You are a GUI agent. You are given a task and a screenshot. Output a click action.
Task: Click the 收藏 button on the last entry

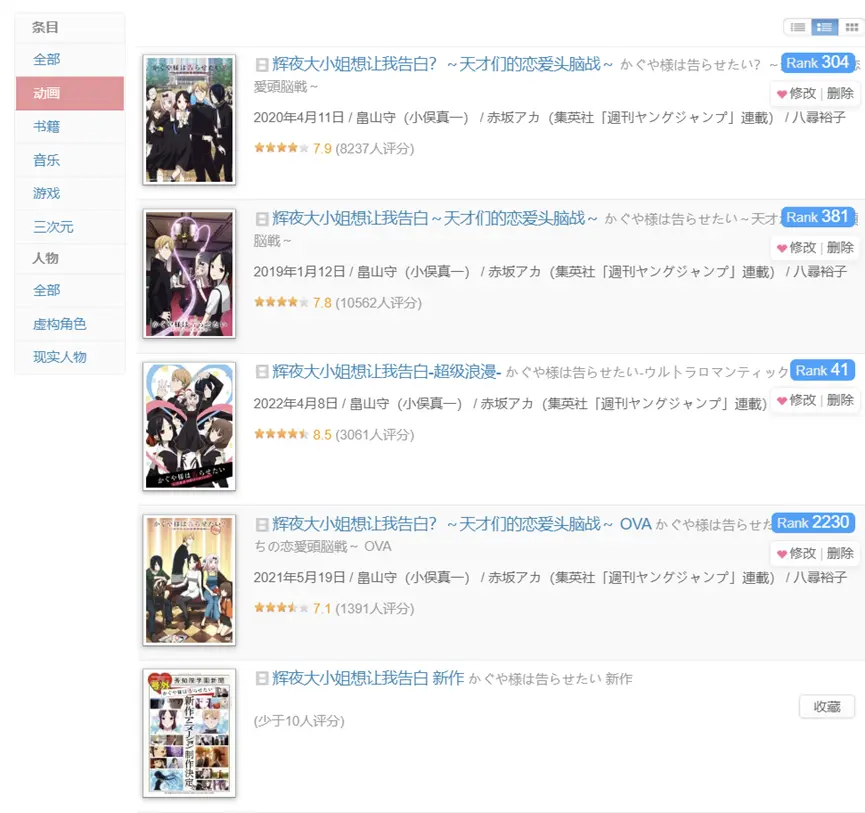[826, 707]
